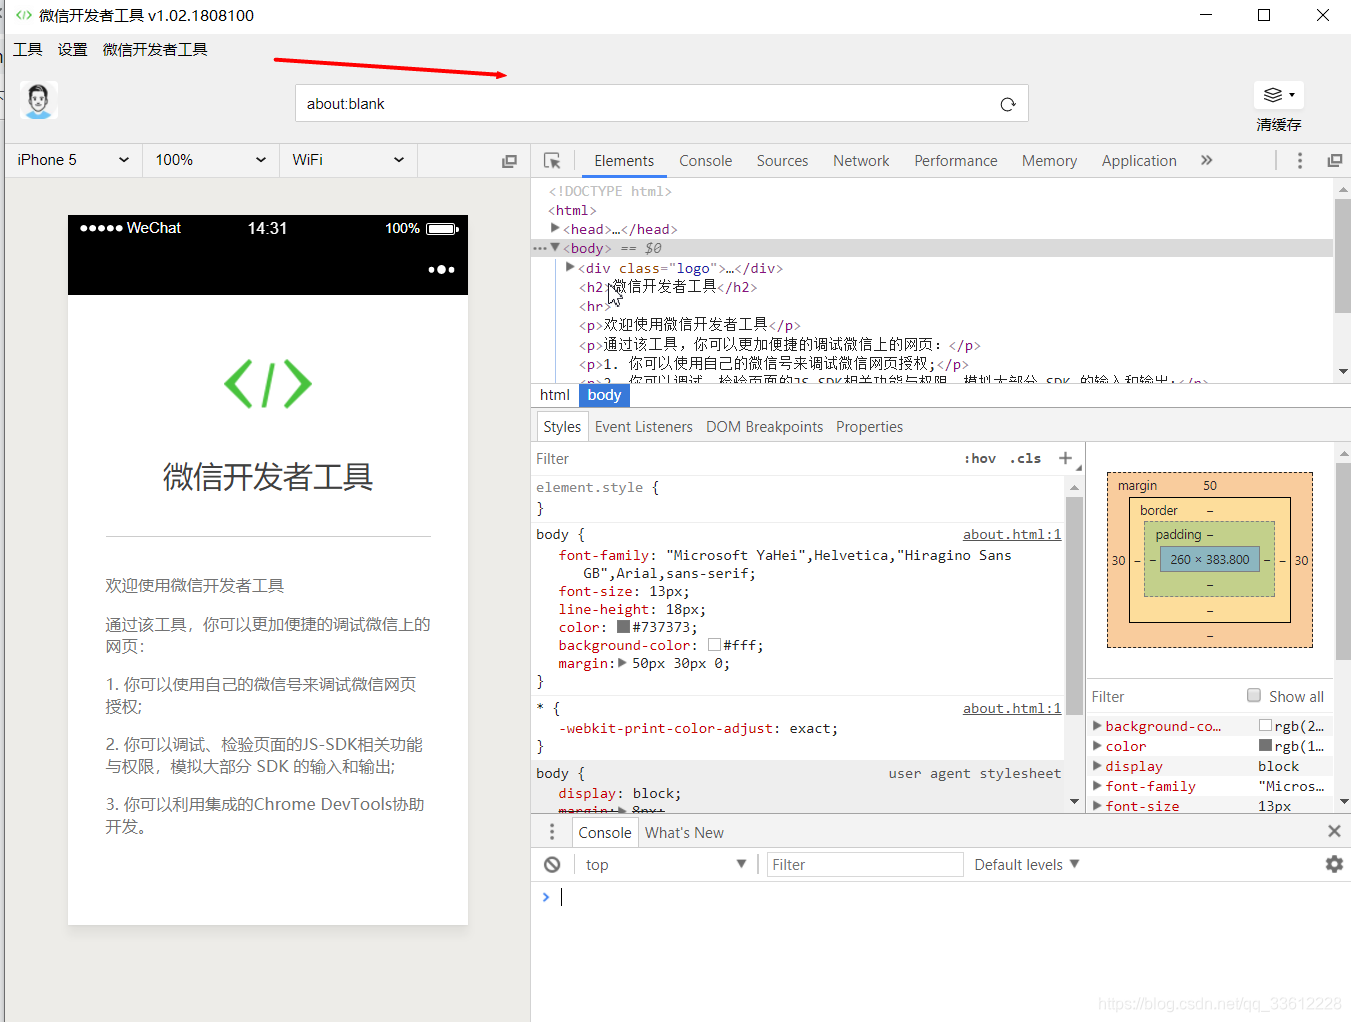Click the 清缓存 clear cache icon
This screenshot has height=1022, width=1351.
[1278, 94]
